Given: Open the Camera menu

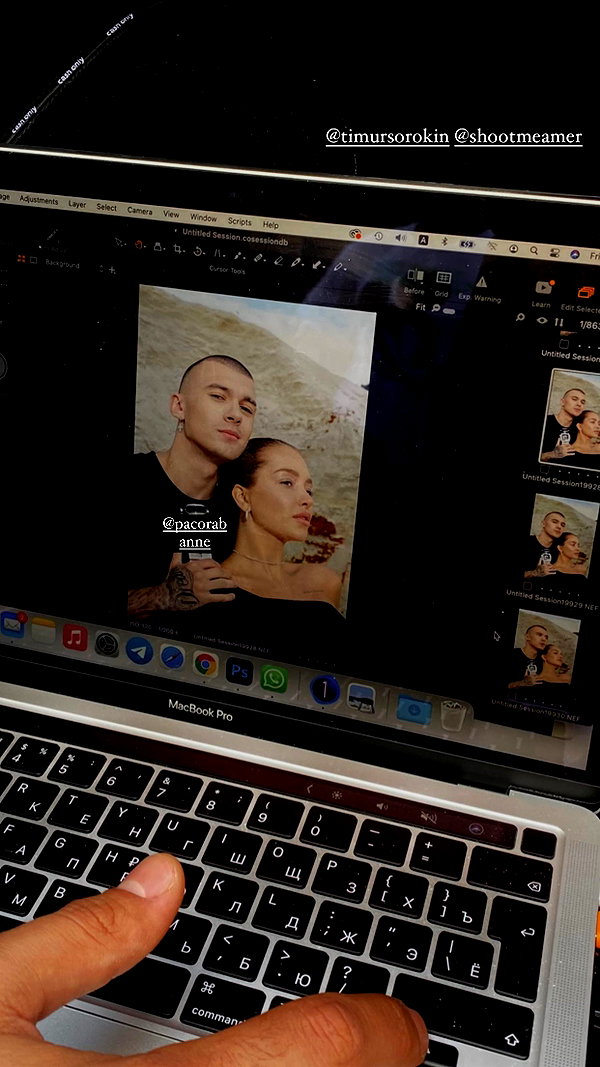Looking at the screenshot, I should 139,211.
